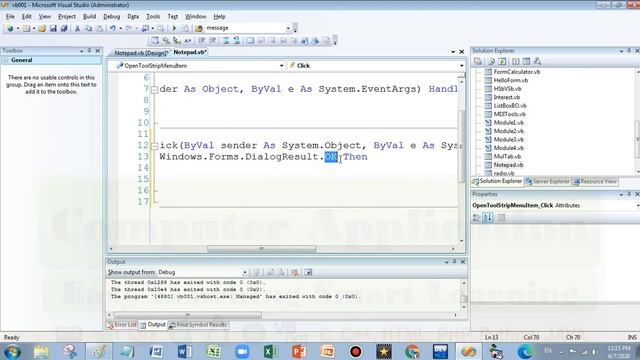This screenshot has width=640, height=360.
Task: Switch to the Resource View tab
Action: click(x=596, y=182)
